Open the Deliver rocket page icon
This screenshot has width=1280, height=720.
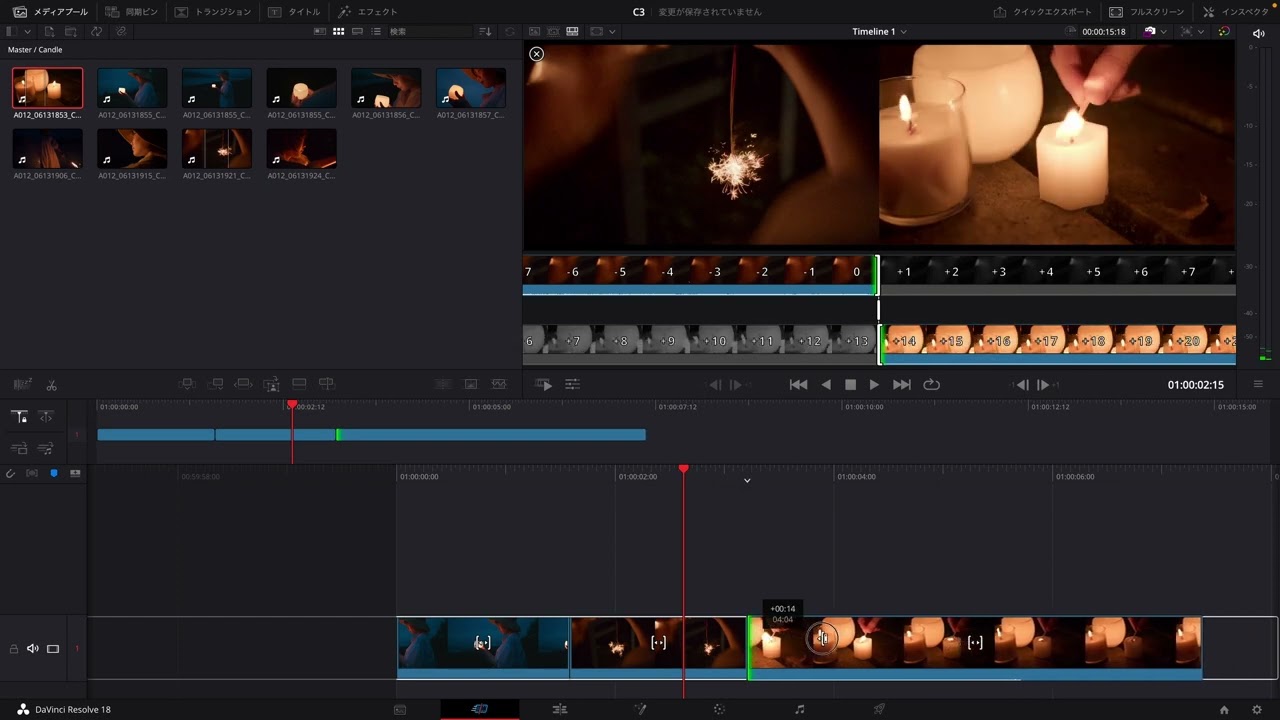pyautogui.click(x=879, y=709)
